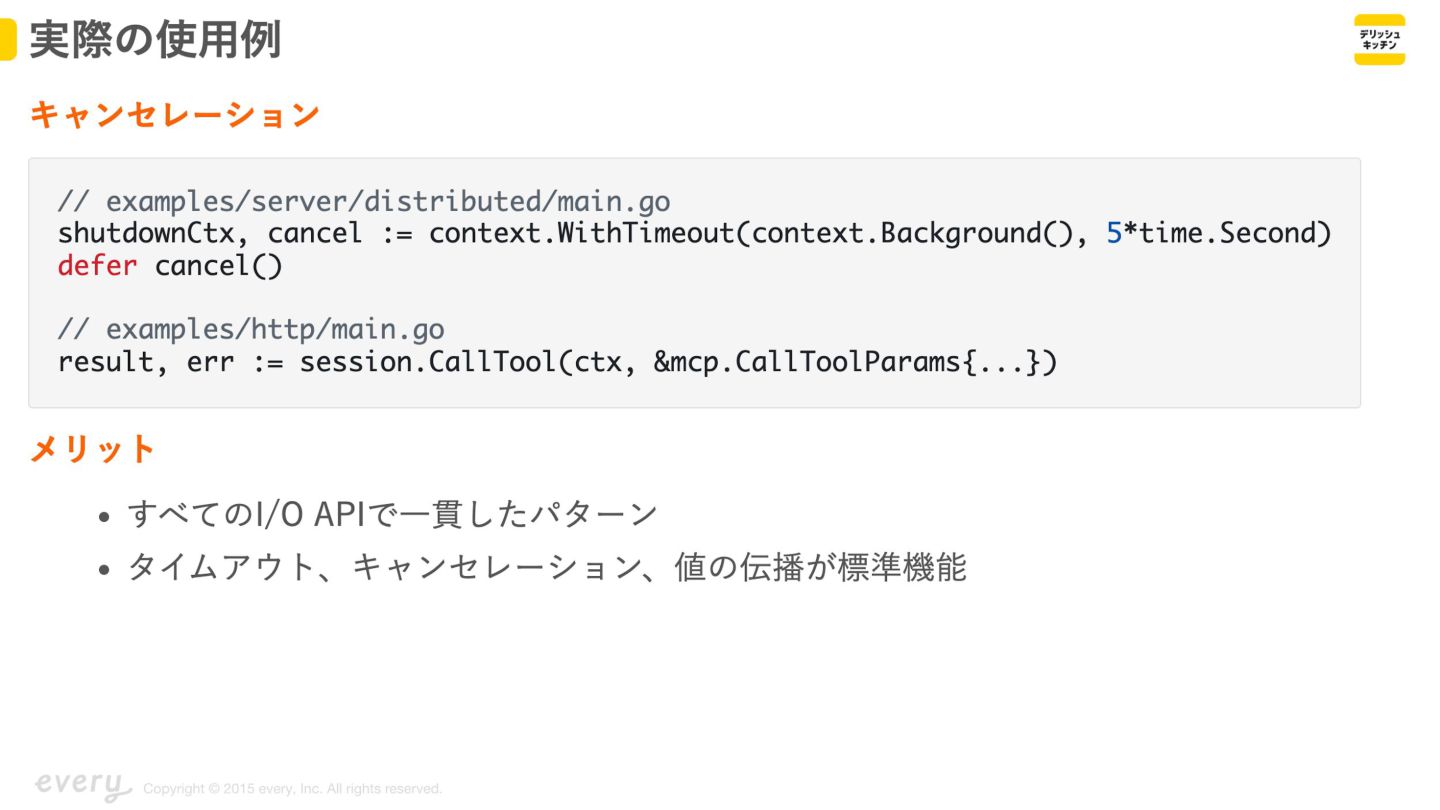Click the copyright notice text
1440x810 pixels.
(292, 789)
